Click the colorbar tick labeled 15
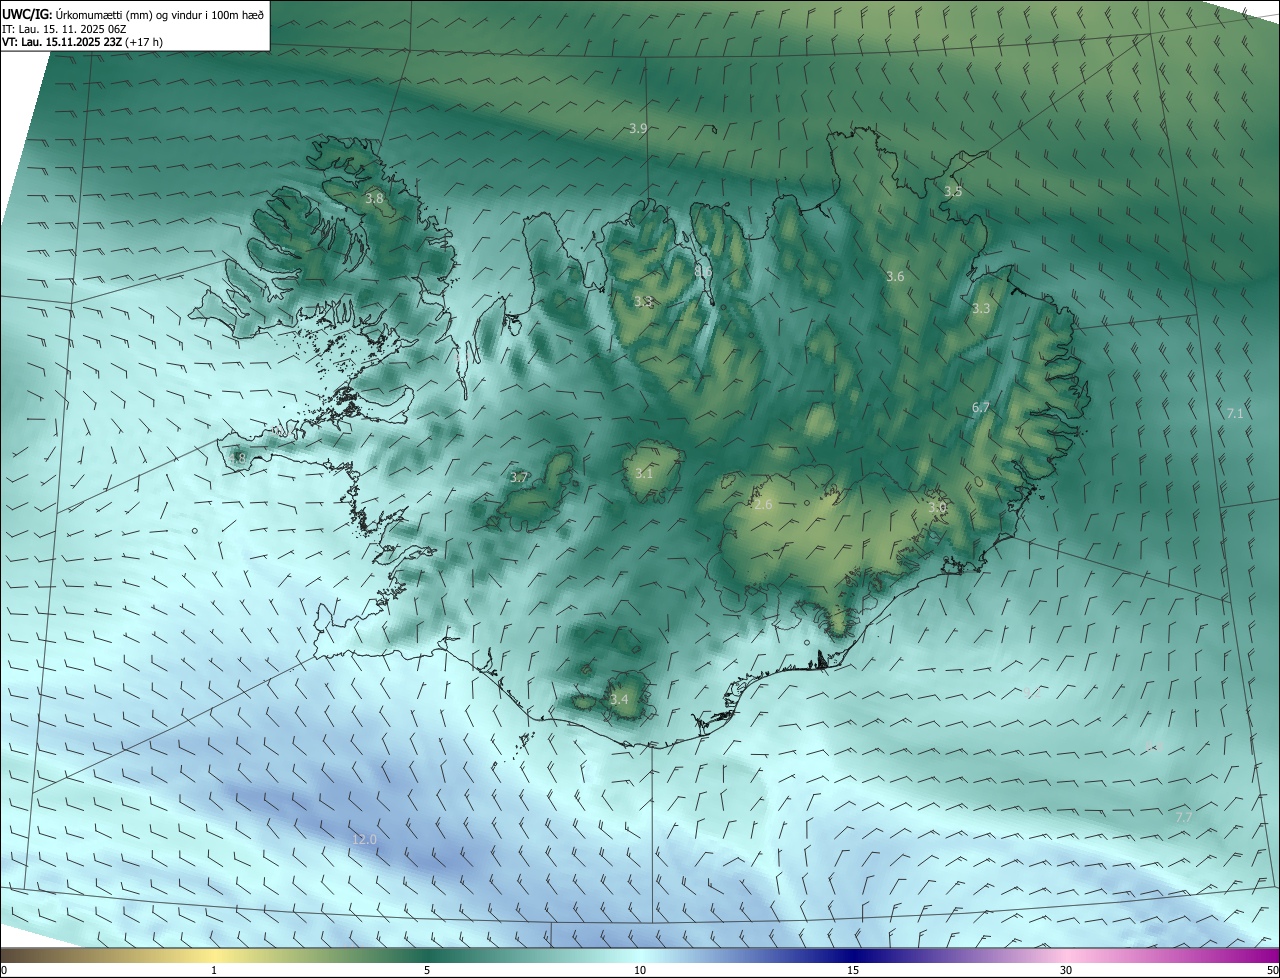The image size is (1280, 978). point(853,970)
